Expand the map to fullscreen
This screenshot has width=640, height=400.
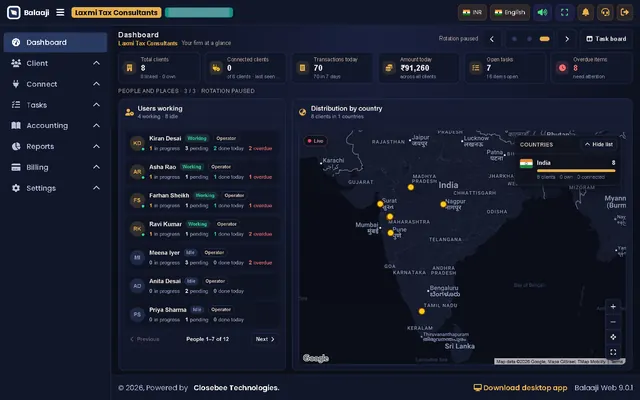click(x=613, y=352)
